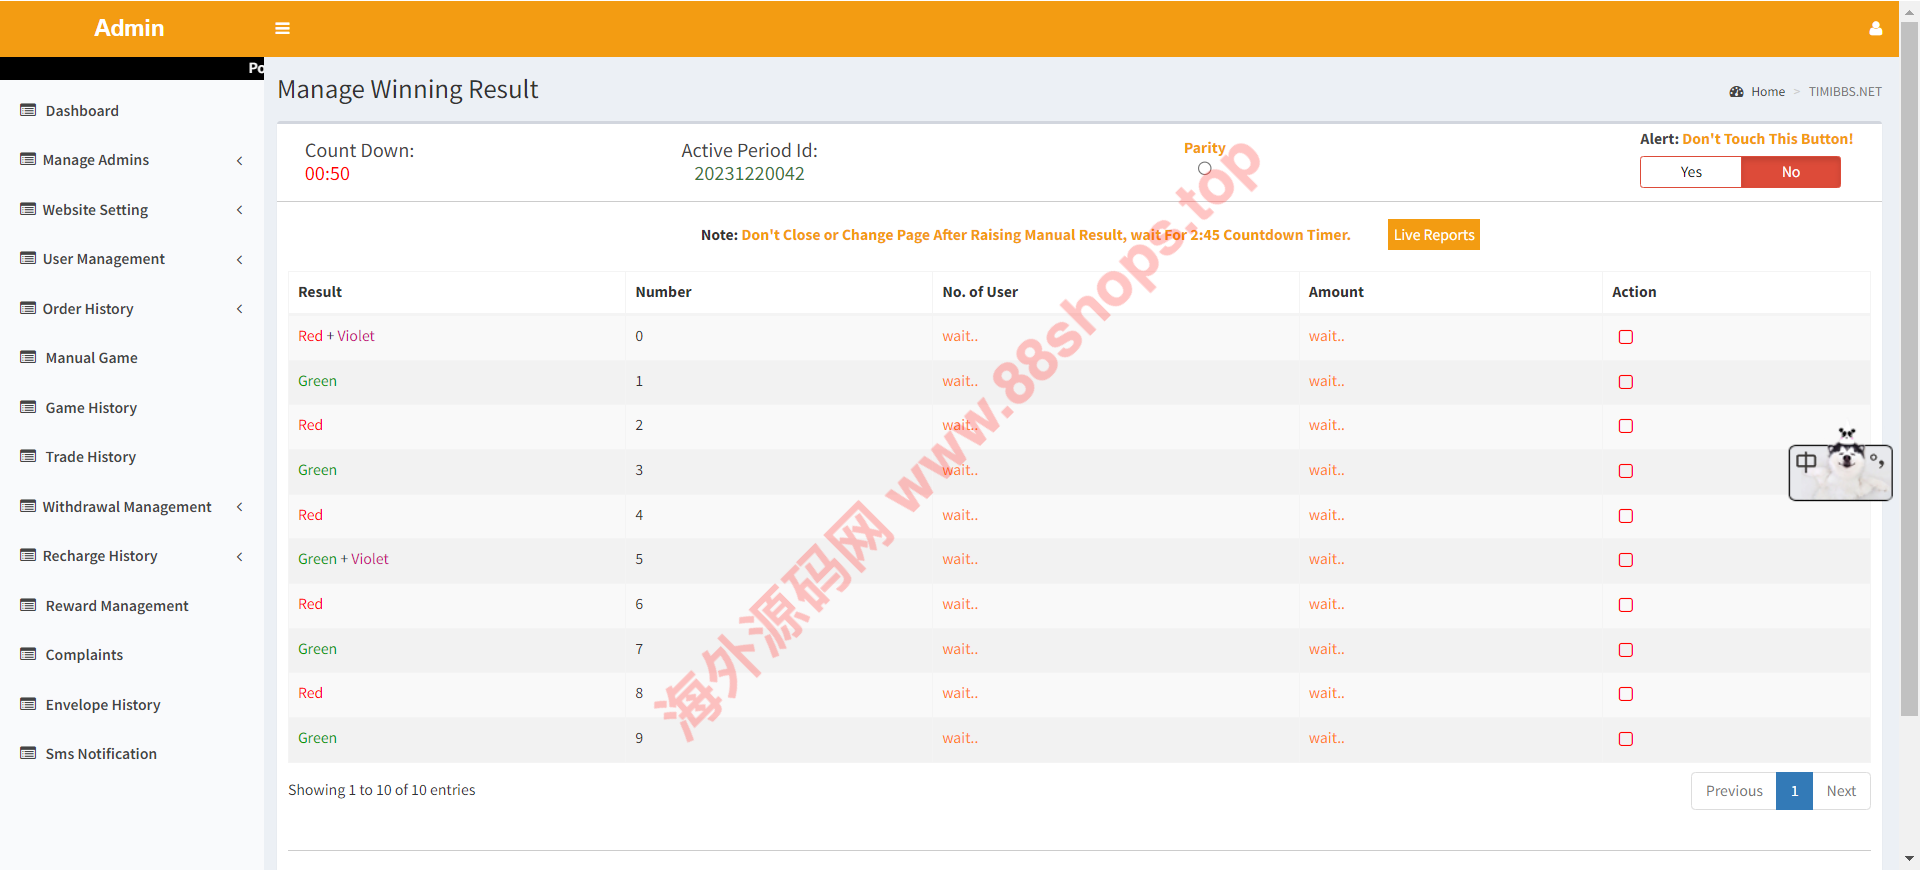Viewport: 1920px width, 870px height.
Task: Click the Live Reports button
Action: pyautogui.click(x=1433, y=235)
